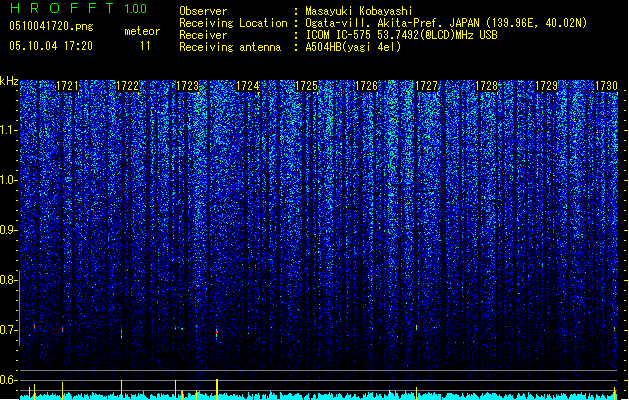The image size is (629, 400).
Task: Click the 0.8 kHz axis label
Action: [x=9, y=280]
